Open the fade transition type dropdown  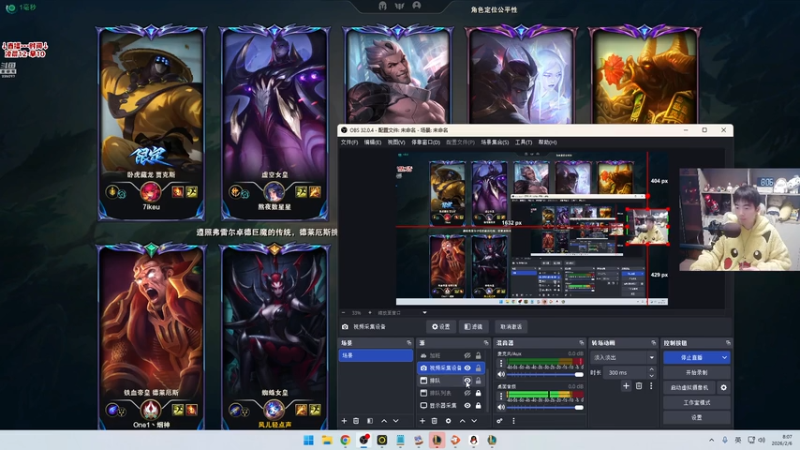623,358
